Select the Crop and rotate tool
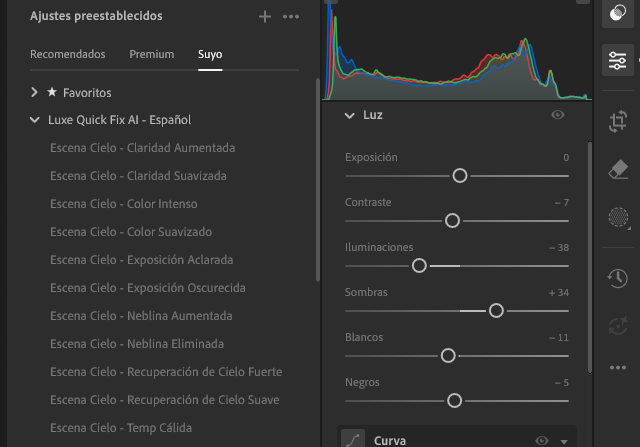The height and width of the screenshot is (447, 640). coord(617,122)
